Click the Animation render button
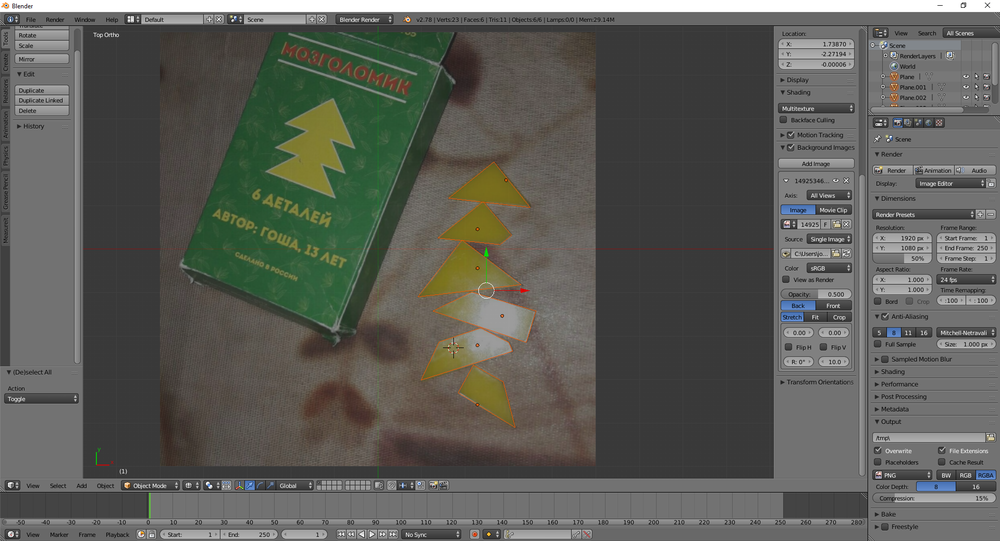The width and height of the screenshot is (1000, 541). click(x=933, y=170)
